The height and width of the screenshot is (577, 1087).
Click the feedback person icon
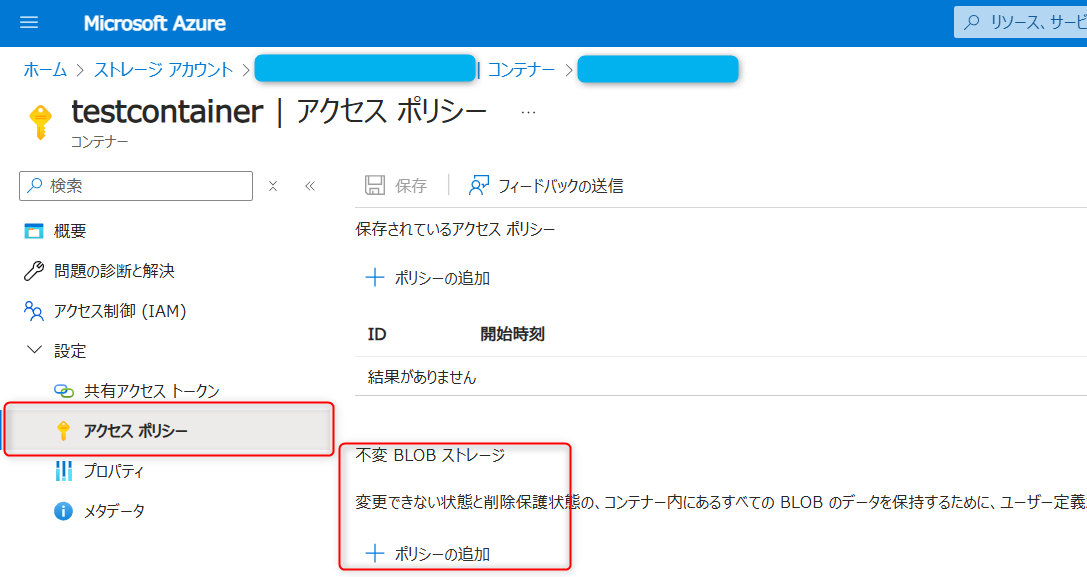tap(478, 185)
